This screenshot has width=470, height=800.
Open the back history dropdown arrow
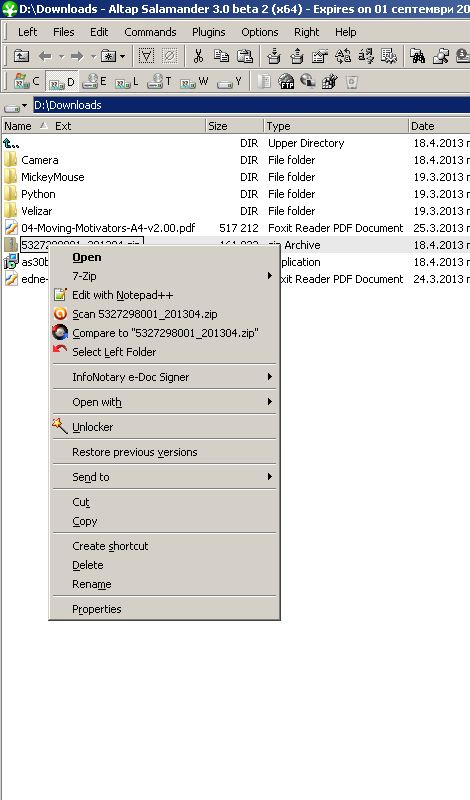[x=61, y=56]
